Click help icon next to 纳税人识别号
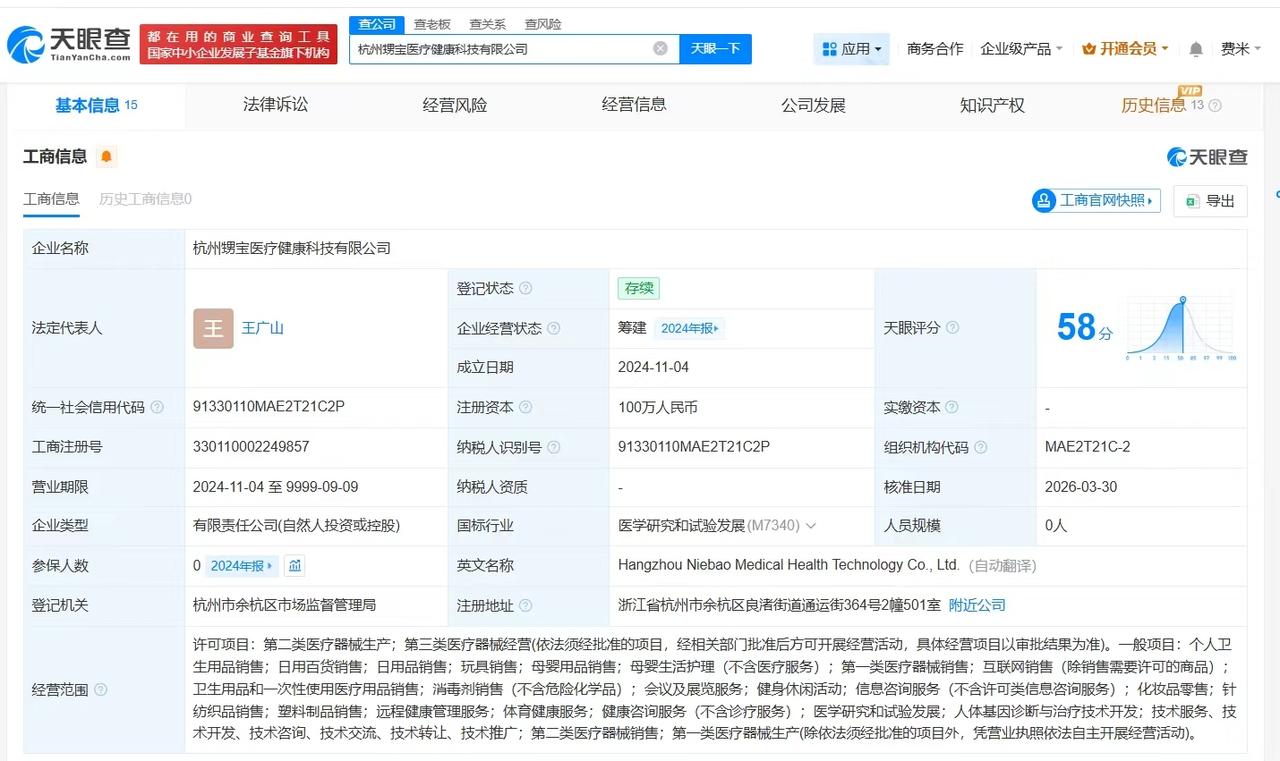 tap(554, 447)
